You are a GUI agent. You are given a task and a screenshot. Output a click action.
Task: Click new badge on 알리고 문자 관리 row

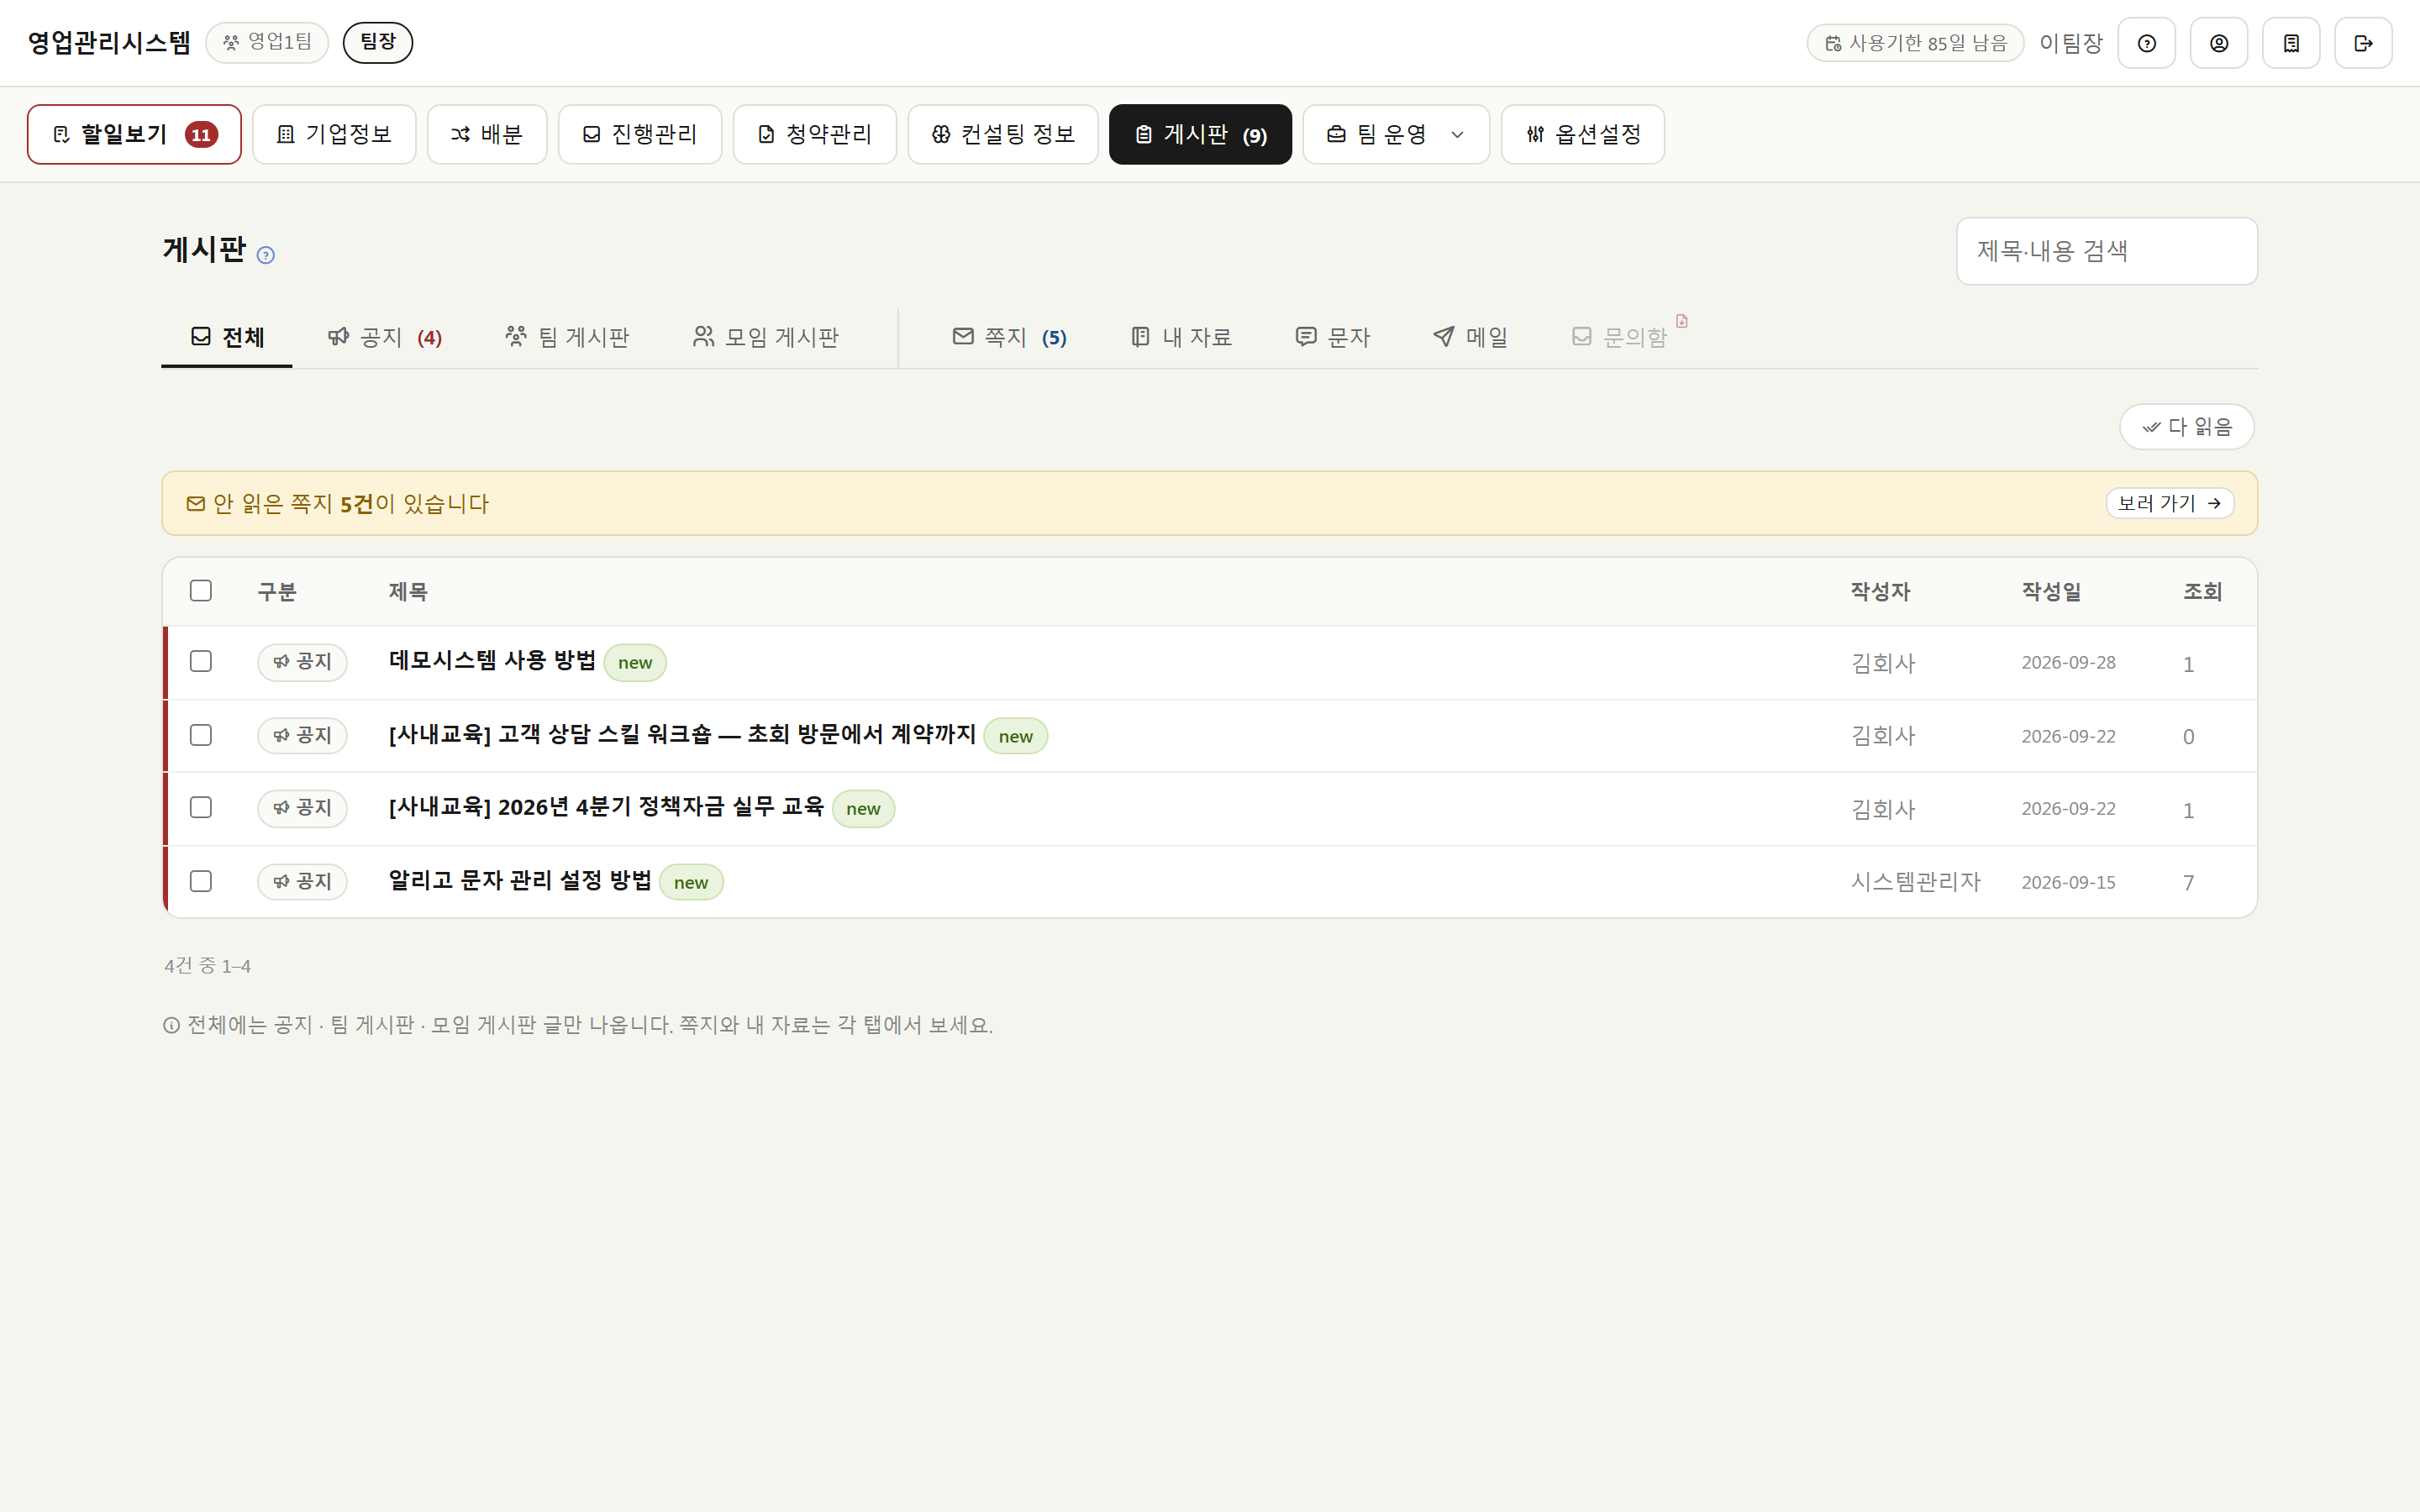(691, 883)
